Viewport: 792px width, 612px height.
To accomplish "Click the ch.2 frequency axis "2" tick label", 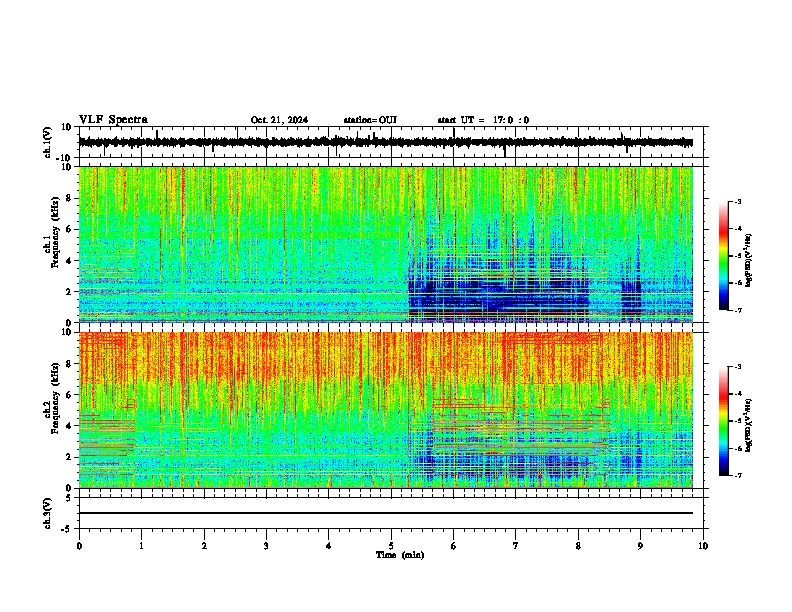I will (69, 457).
